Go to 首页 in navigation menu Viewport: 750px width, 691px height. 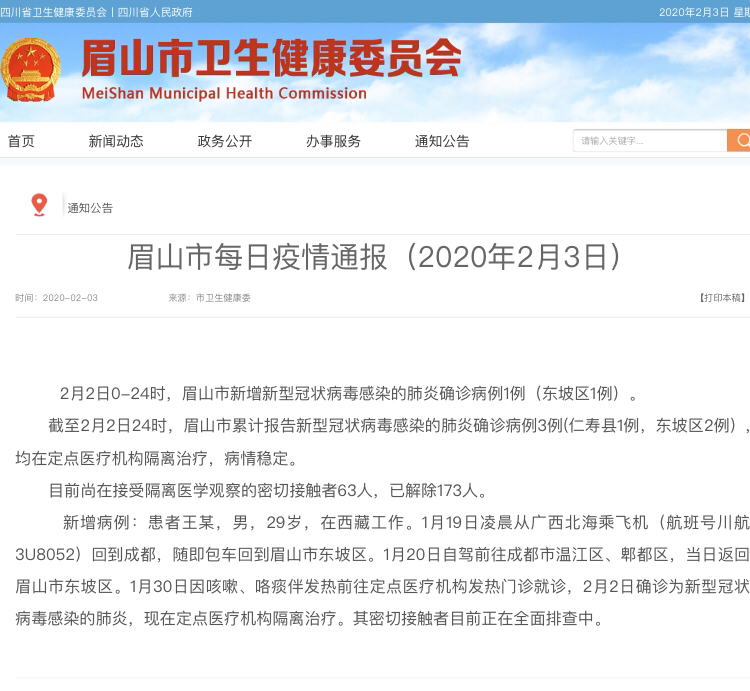point(21,141)
